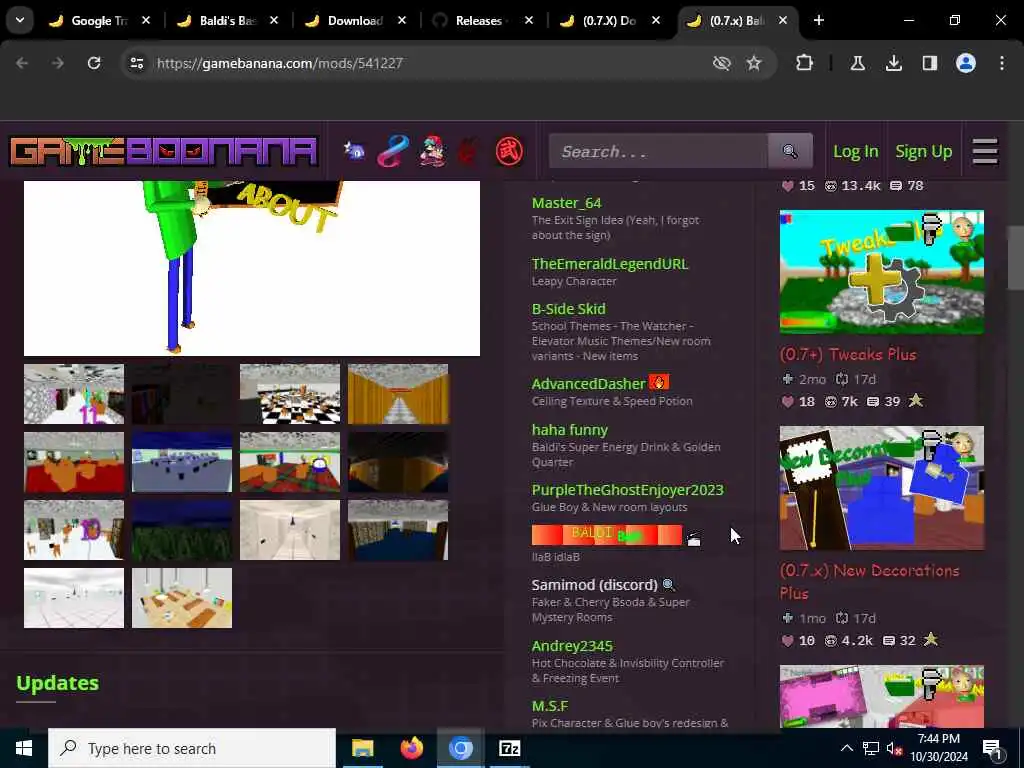Launch Firefox from taskbar
Viewport: 1024px width, 768px height.
[x=411, y=748]
